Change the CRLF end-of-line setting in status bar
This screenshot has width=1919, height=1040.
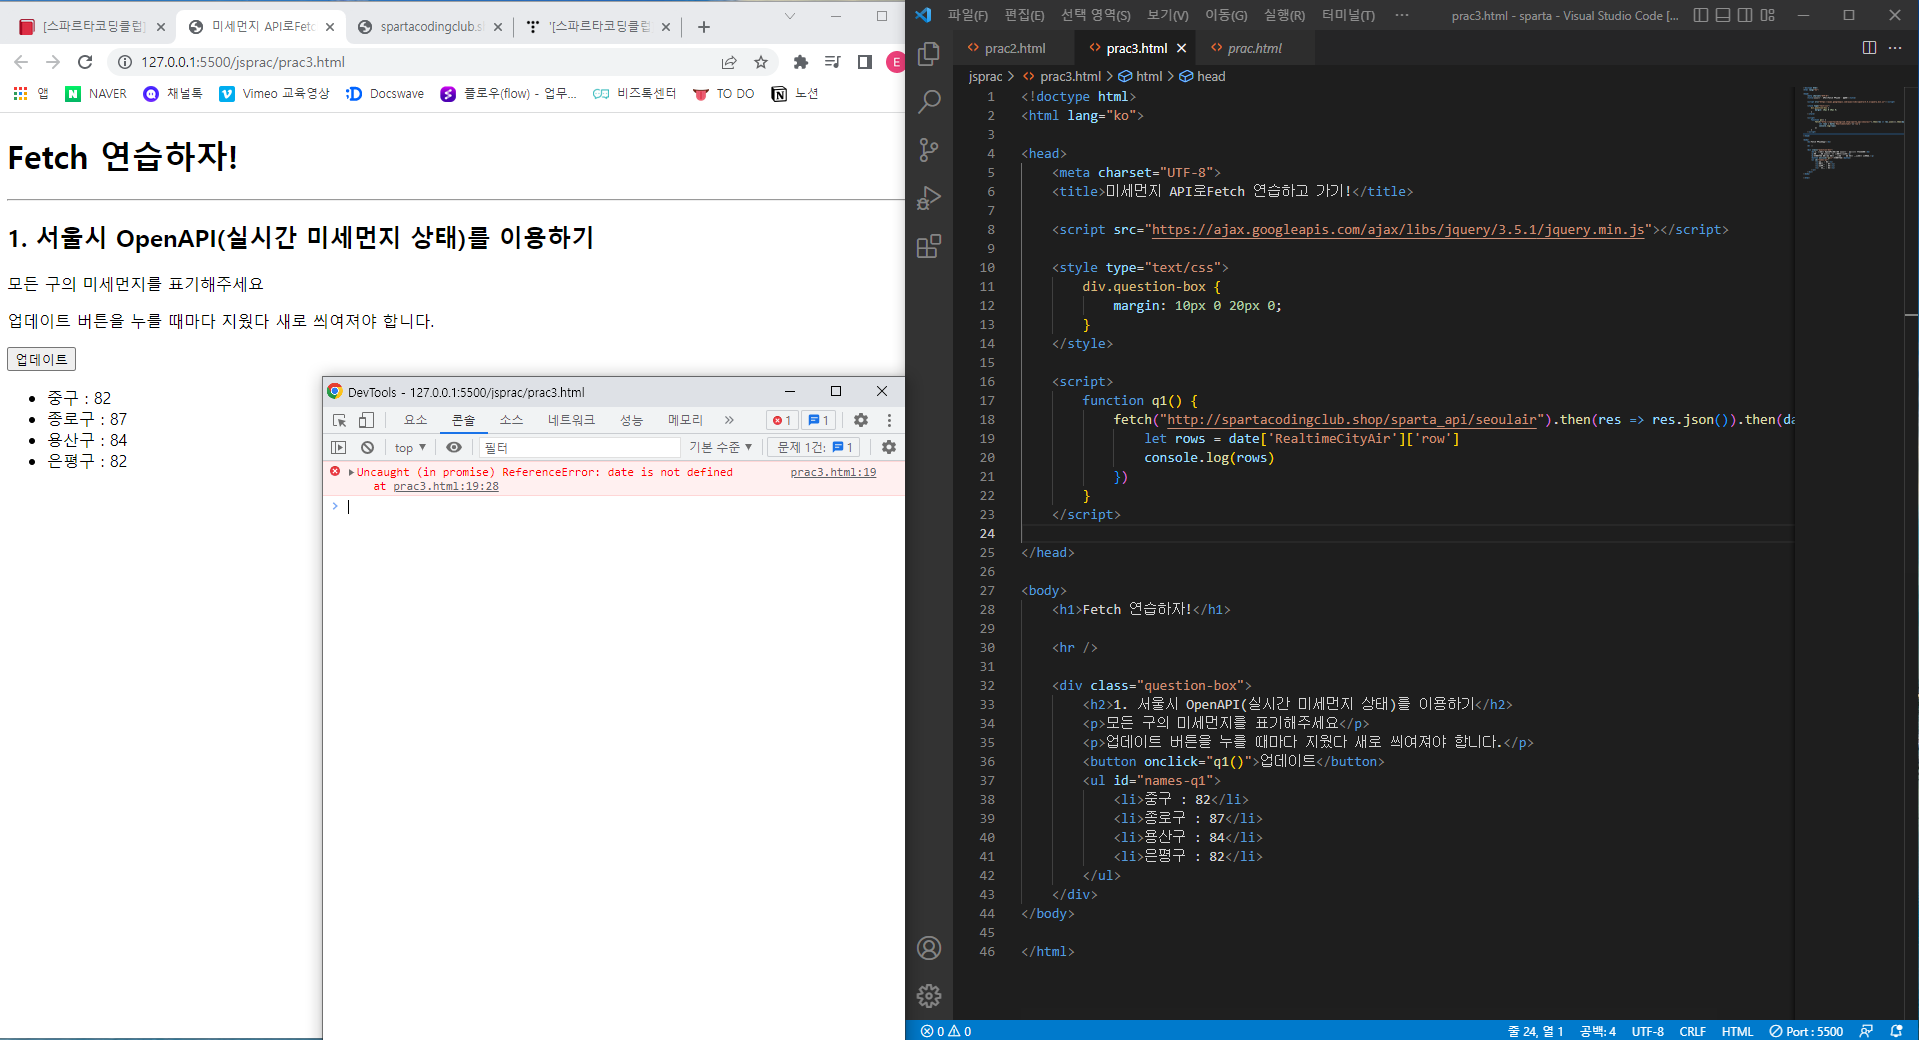pos(1692,1031)
